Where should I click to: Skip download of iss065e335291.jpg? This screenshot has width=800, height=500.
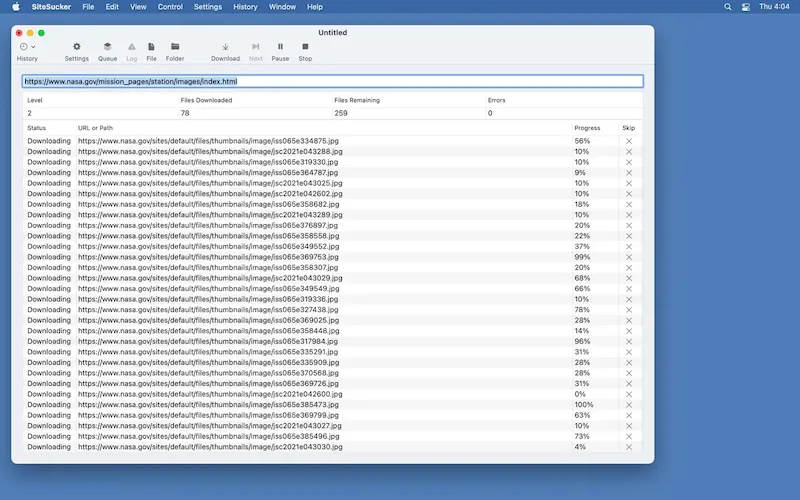(629, 352)
